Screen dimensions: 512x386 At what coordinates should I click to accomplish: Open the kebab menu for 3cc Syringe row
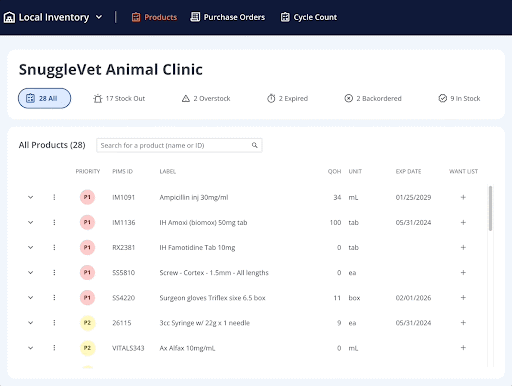[54, 323]
